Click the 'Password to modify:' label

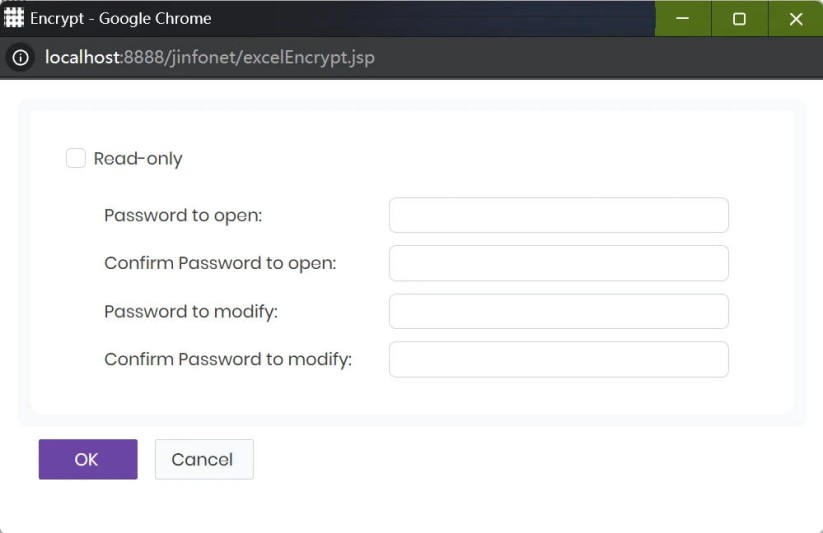click(x=191, y=312)
